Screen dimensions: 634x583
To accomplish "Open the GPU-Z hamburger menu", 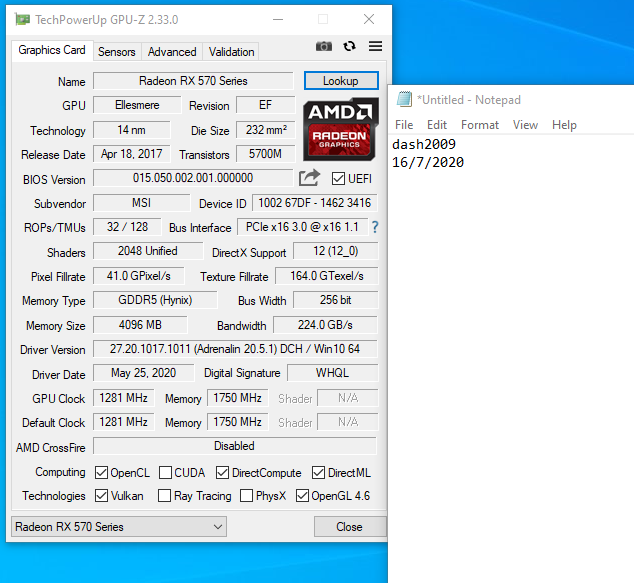I will [x=375, y=46].
